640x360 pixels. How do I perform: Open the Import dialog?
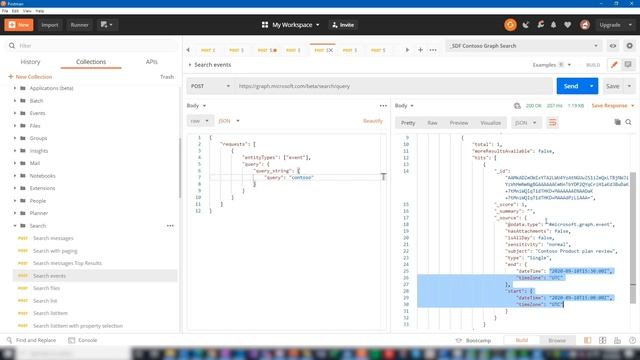pos(49,25)
